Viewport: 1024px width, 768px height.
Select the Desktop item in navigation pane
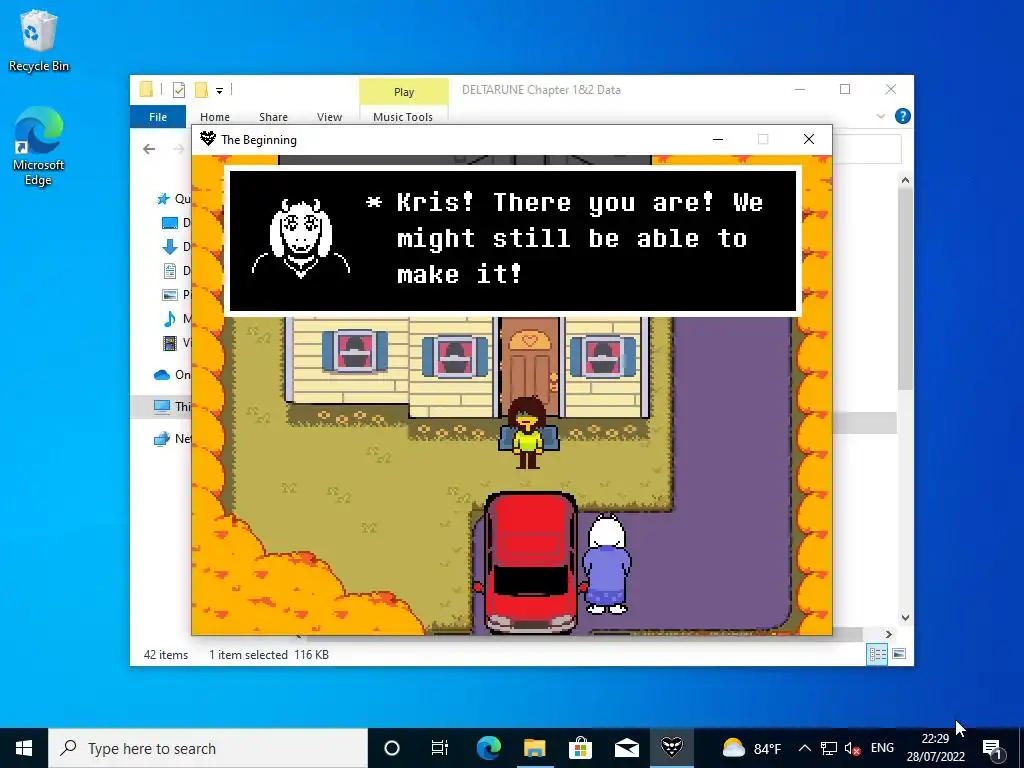(x=175, y=223)
